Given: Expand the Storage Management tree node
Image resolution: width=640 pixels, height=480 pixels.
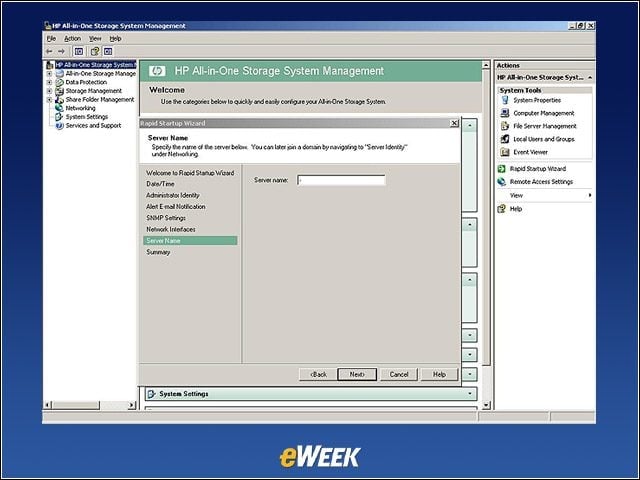Looking at the screenshot, I should tap(49, 91).
